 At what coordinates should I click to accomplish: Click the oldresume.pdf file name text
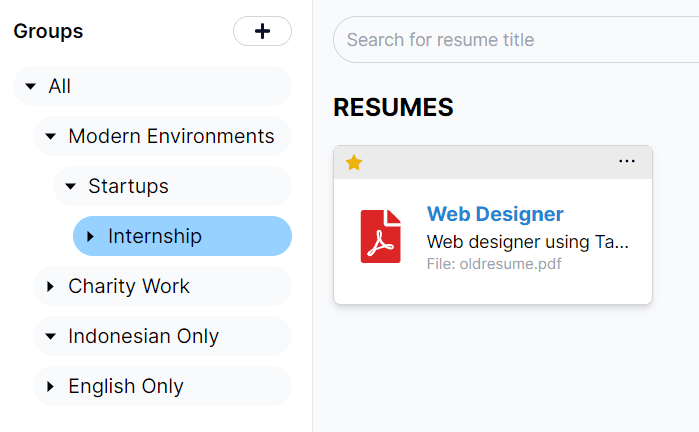pos(510,264)
